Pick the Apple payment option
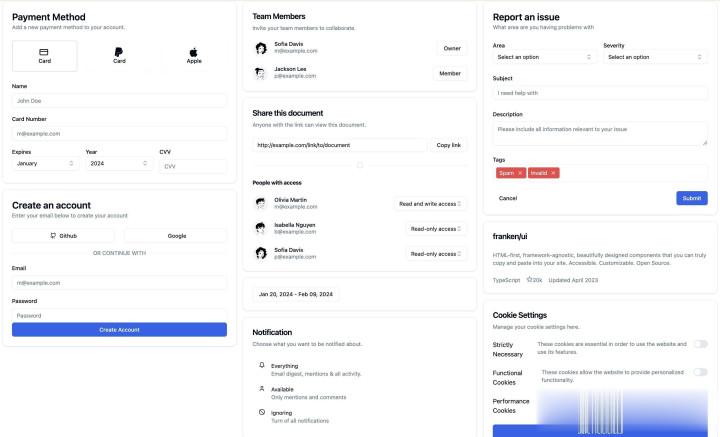Screen dimensions: 720x437 click(x=194, y=56)
